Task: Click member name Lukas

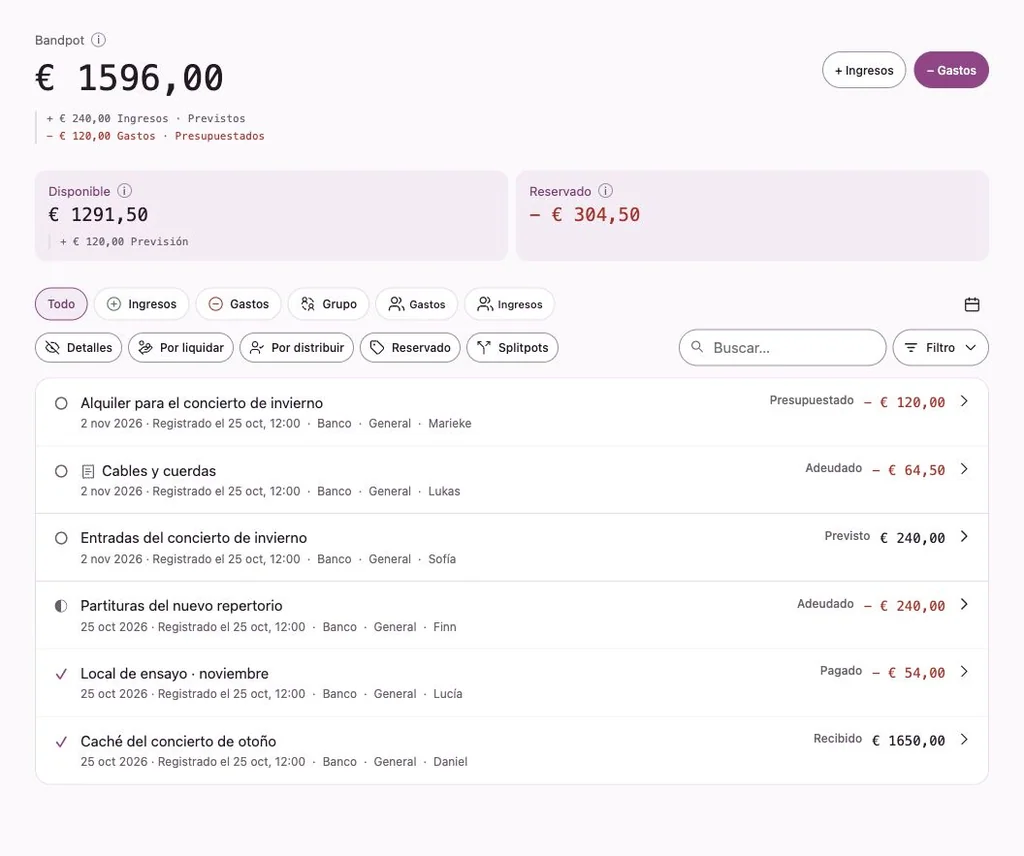Action: click(444, 491)
